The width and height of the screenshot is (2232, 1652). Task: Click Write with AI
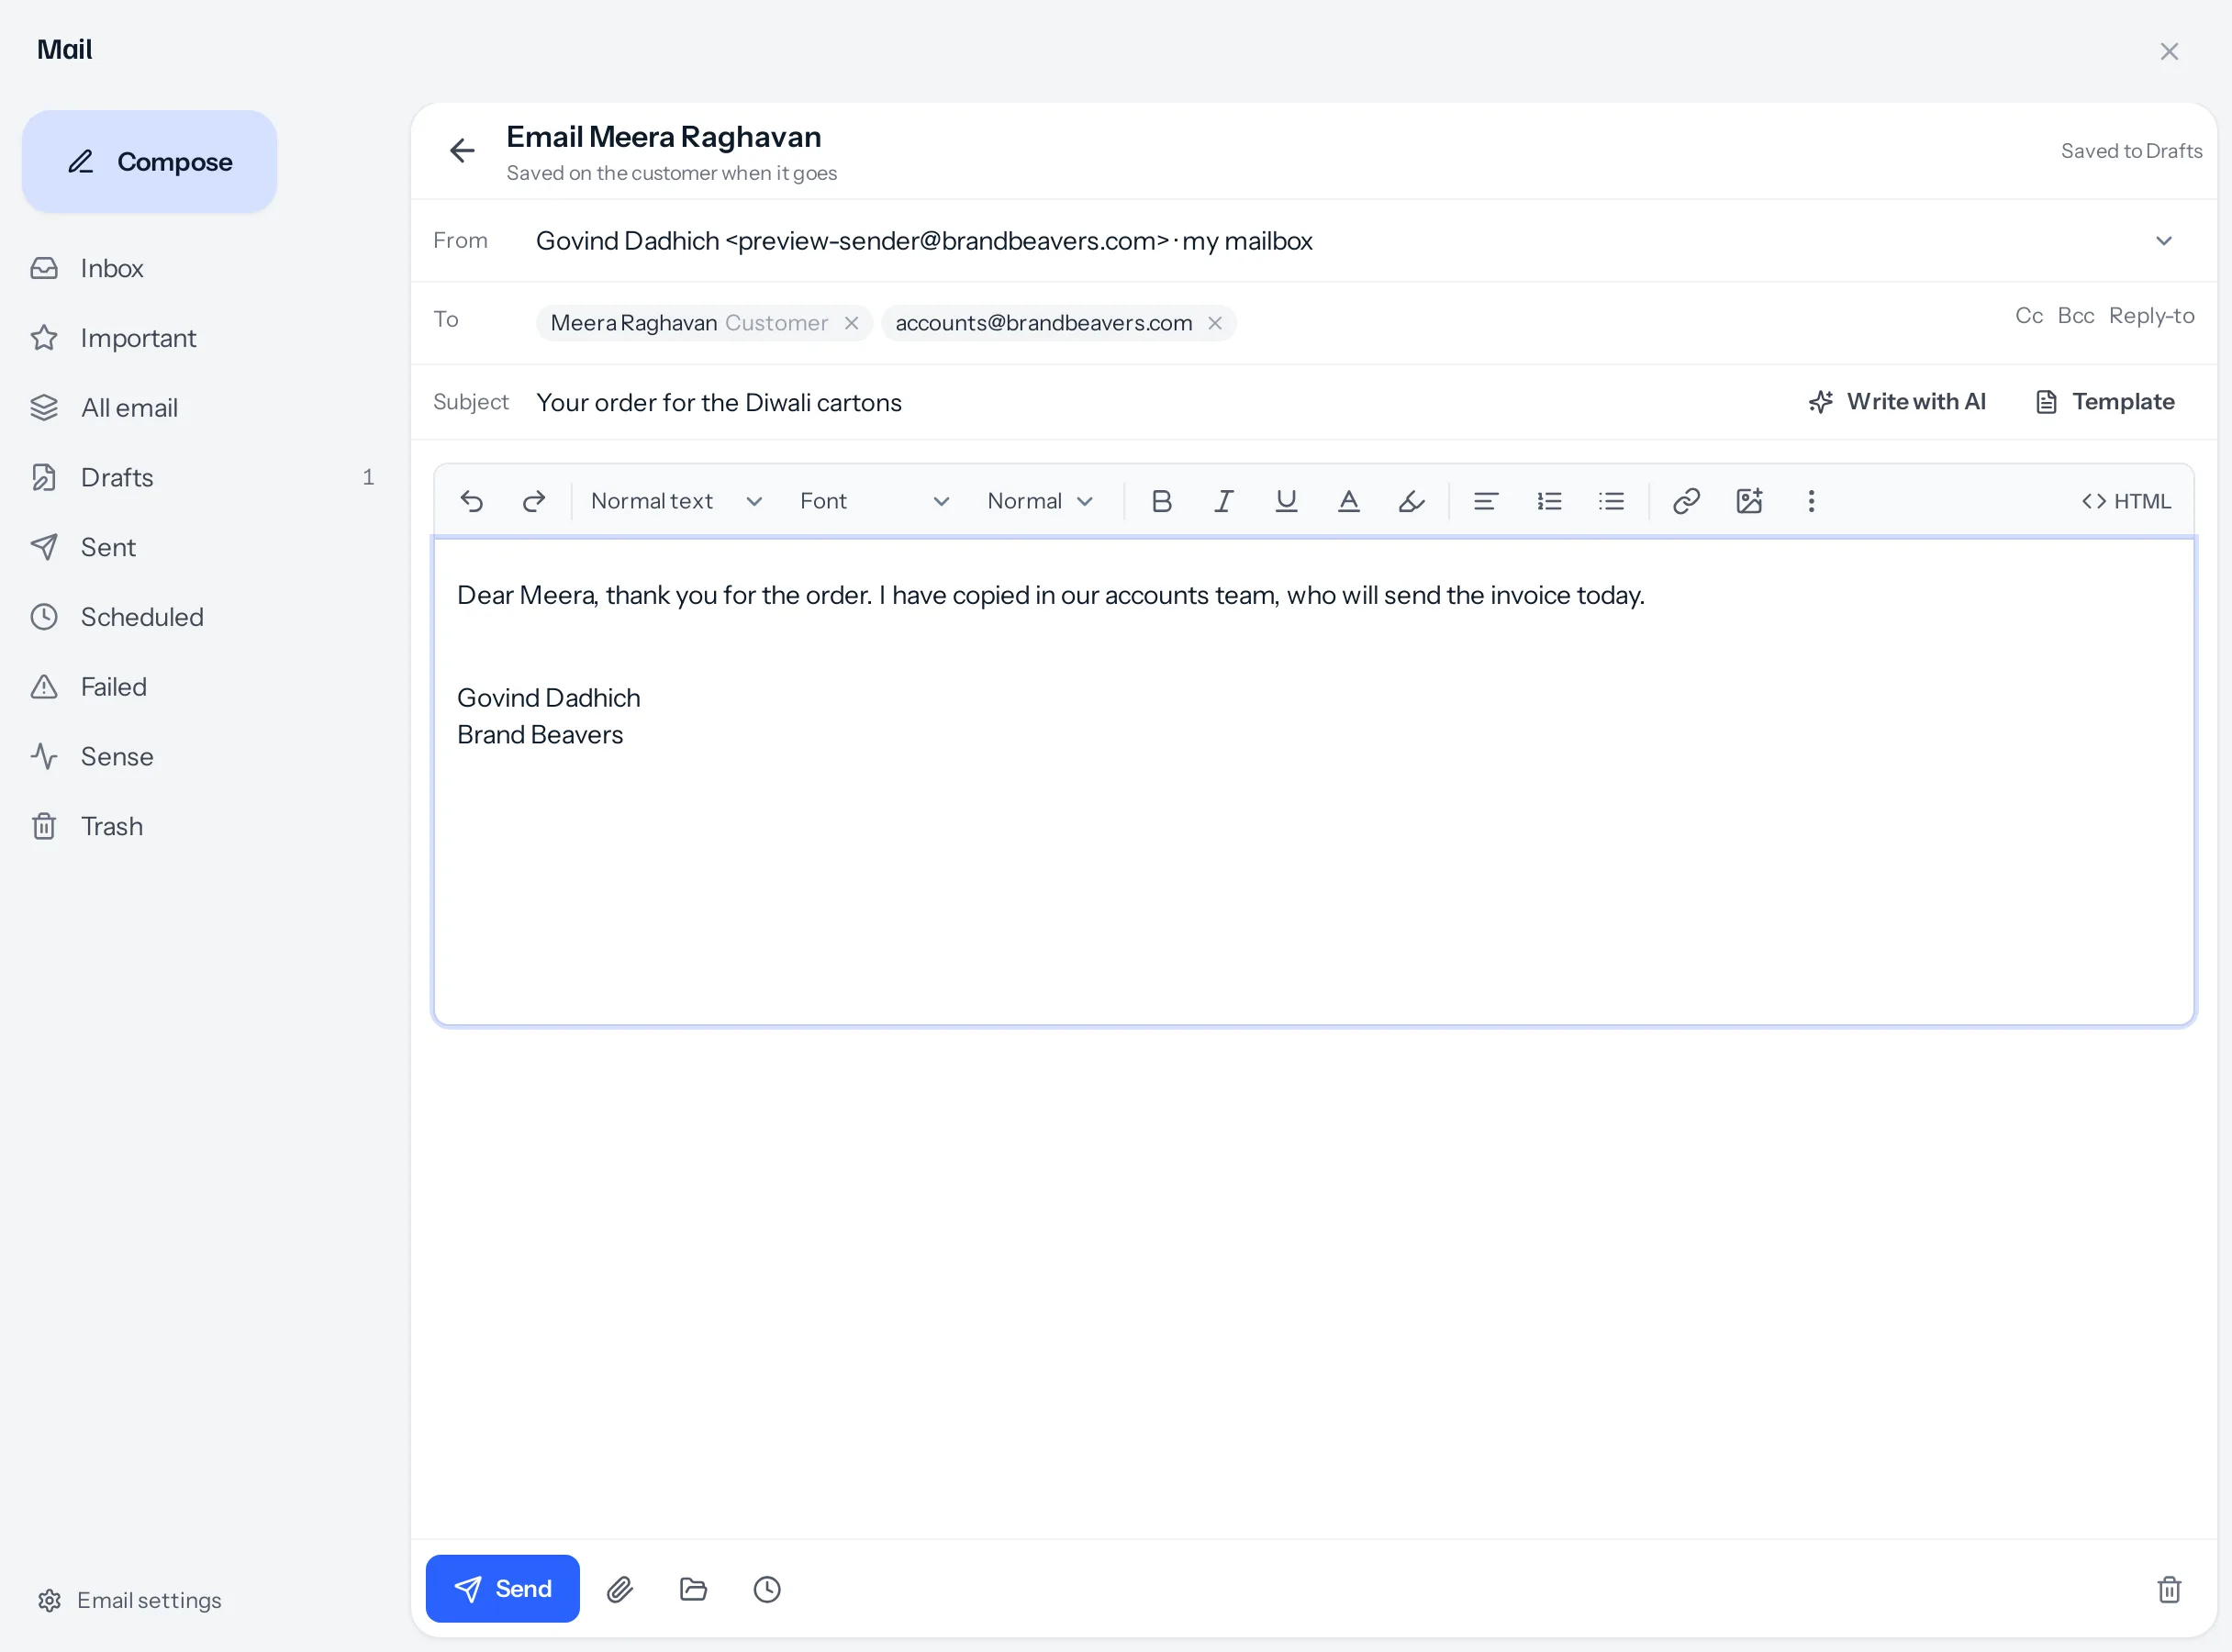tap(1897, 402)
